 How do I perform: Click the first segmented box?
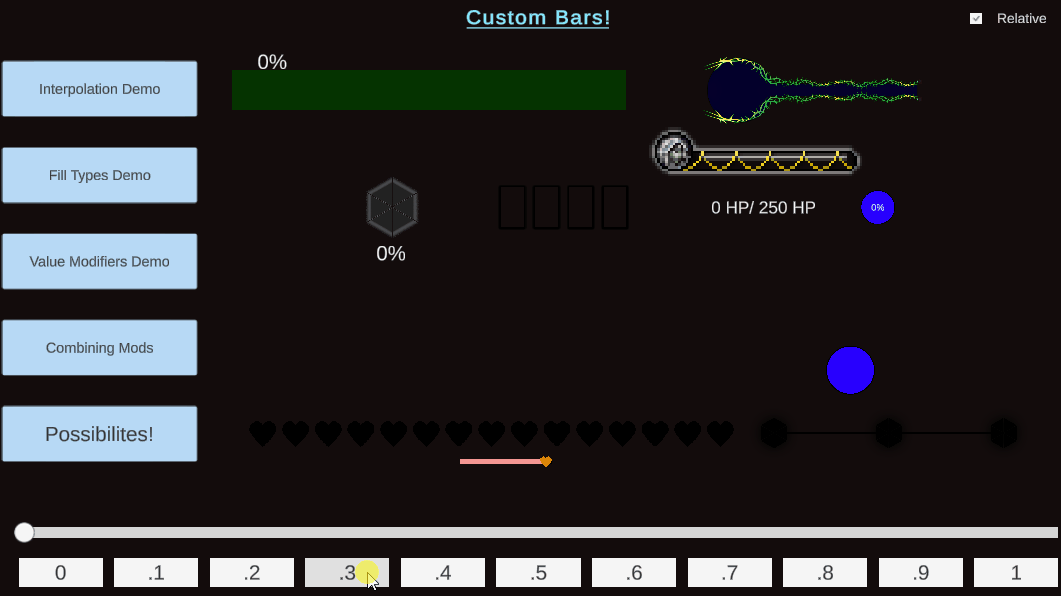coord(512,207)
